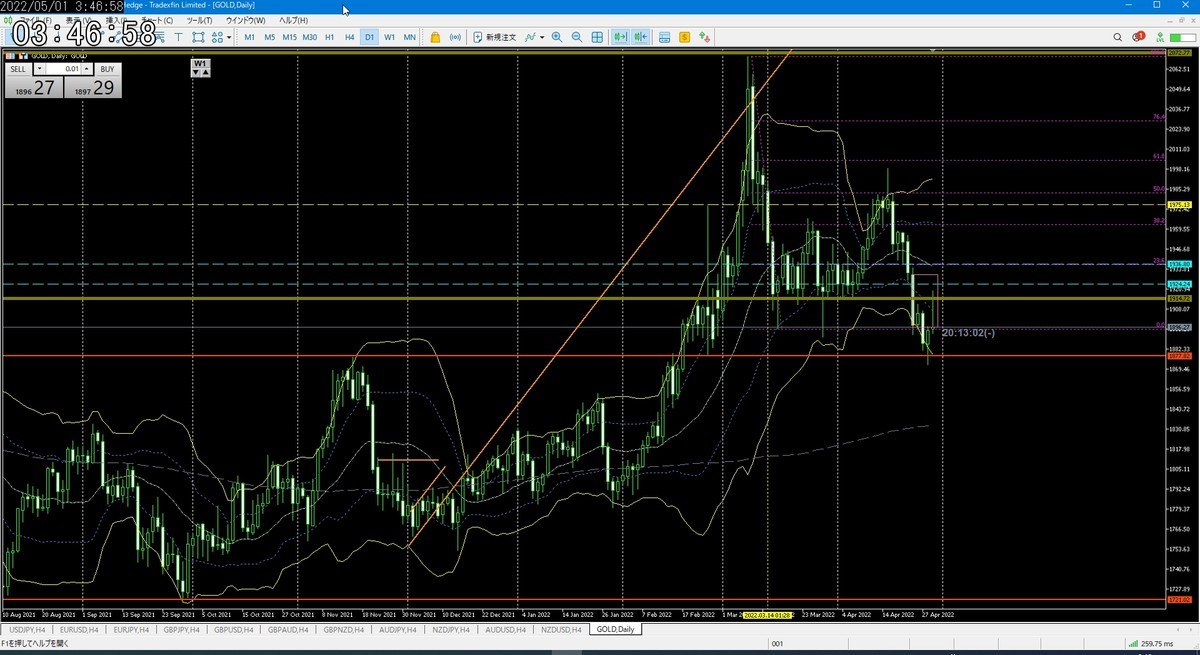The image size is (1200, 655).
Task: Switch chart to M1 timeframe
Action: [x=249, y=37]
